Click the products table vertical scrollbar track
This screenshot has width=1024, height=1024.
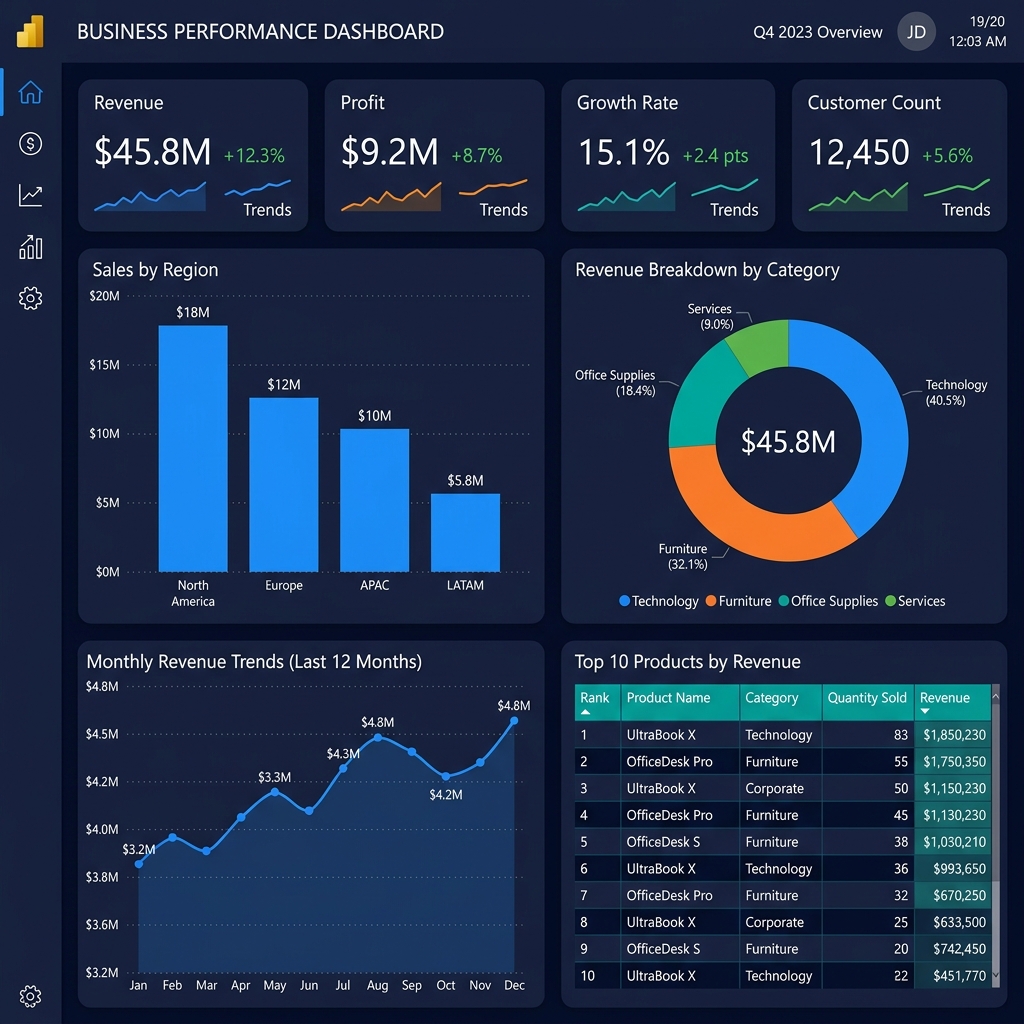996,836
